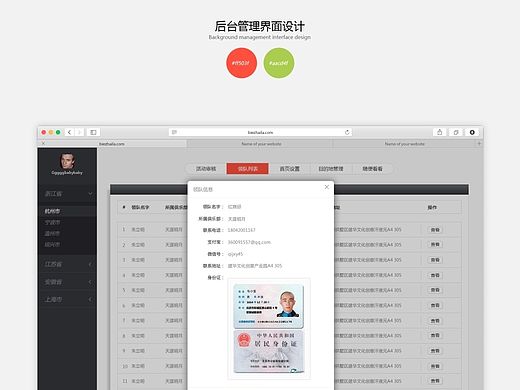Click the 领队名字 column header in table
This screenshot has height=390, width=520.
(x=140, y=207)
